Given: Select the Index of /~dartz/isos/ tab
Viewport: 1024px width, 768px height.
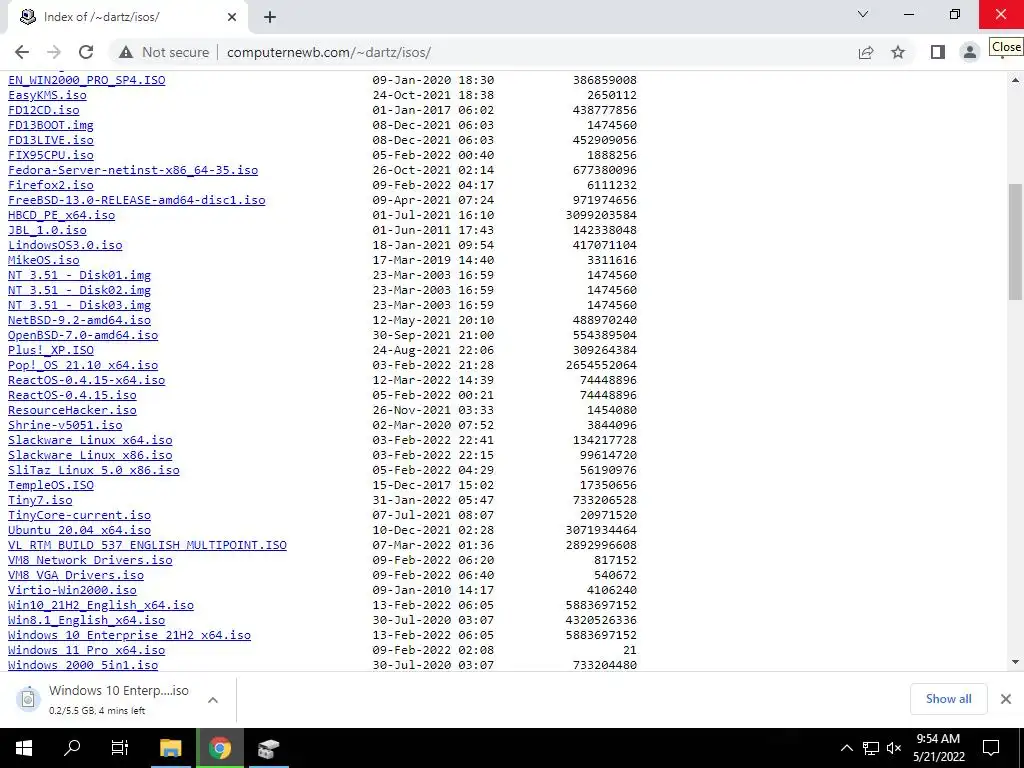Looking at the screenshot, I should (x=127, y=18).
